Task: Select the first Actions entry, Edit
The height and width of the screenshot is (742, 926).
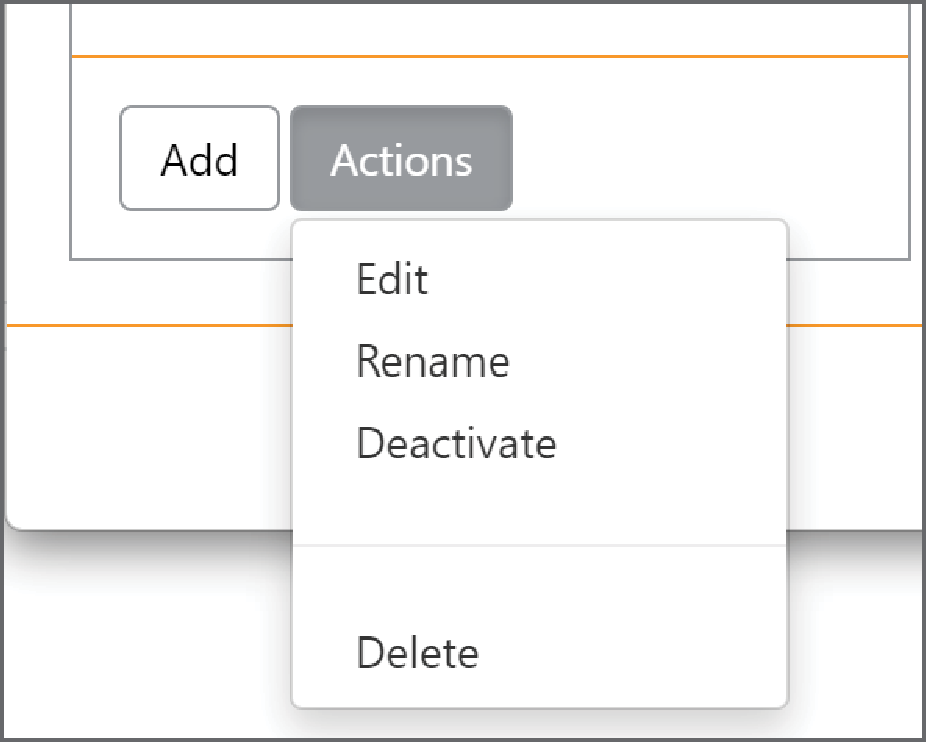Action: (x=540, y=279)
